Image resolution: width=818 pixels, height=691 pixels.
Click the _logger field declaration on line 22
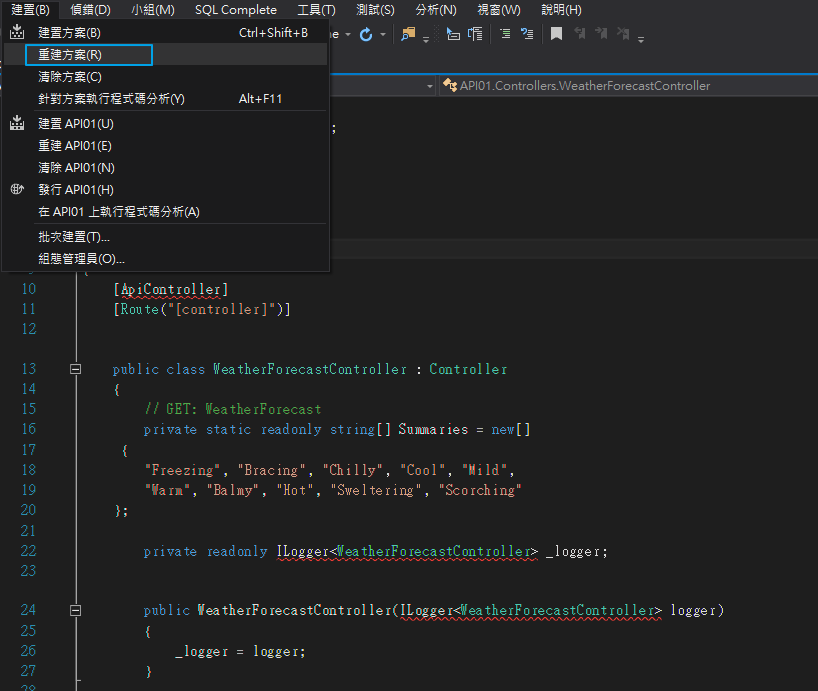(x=576, y=551)
